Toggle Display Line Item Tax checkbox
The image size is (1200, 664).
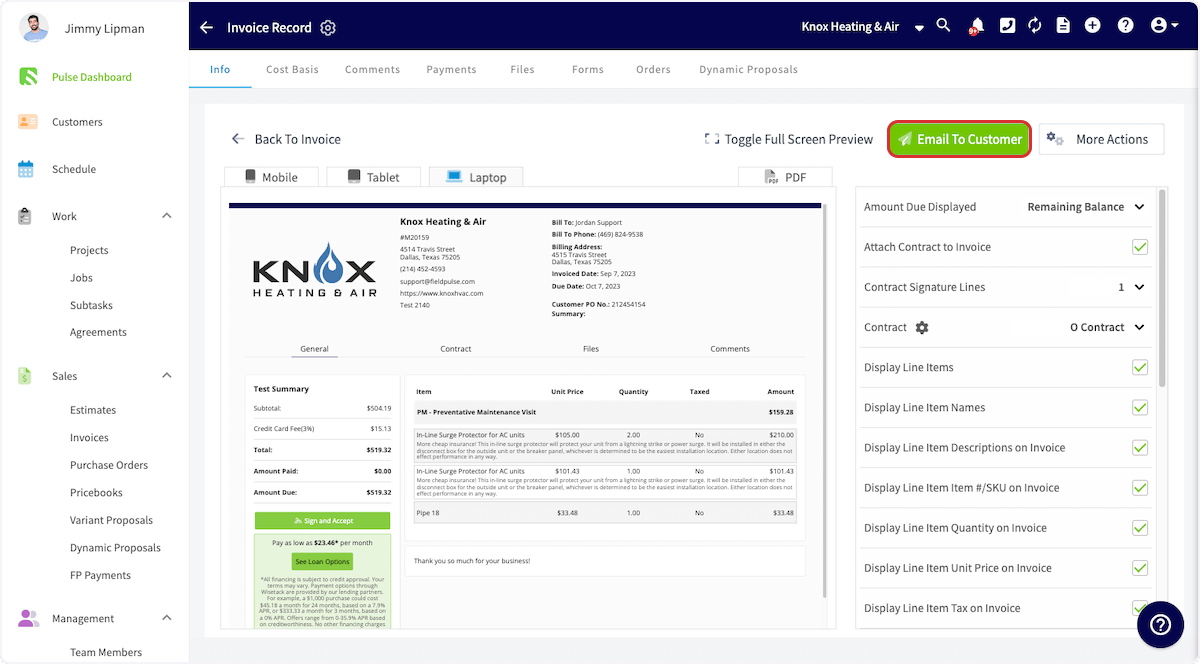point(1140,607)
